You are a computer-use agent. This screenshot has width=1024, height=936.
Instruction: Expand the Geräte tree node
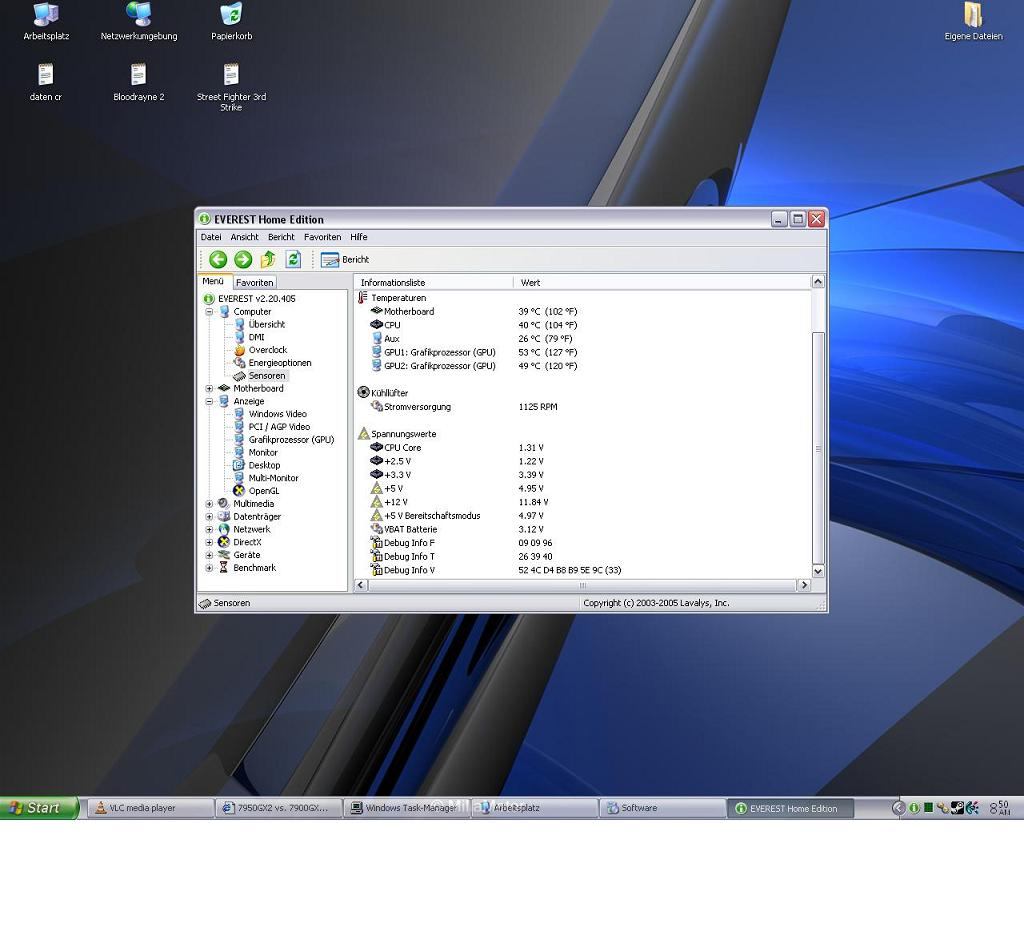[x=209, y=555]
